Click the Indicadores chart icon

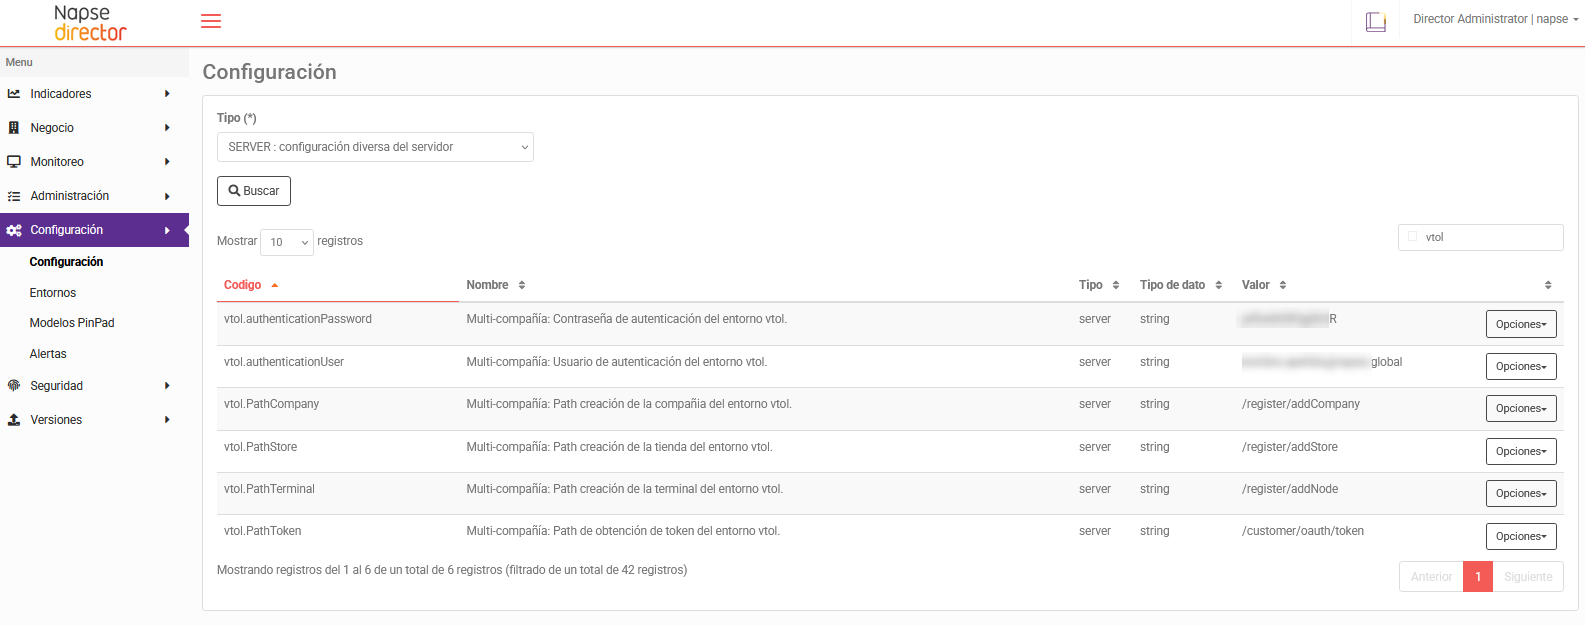click(14, 94)
